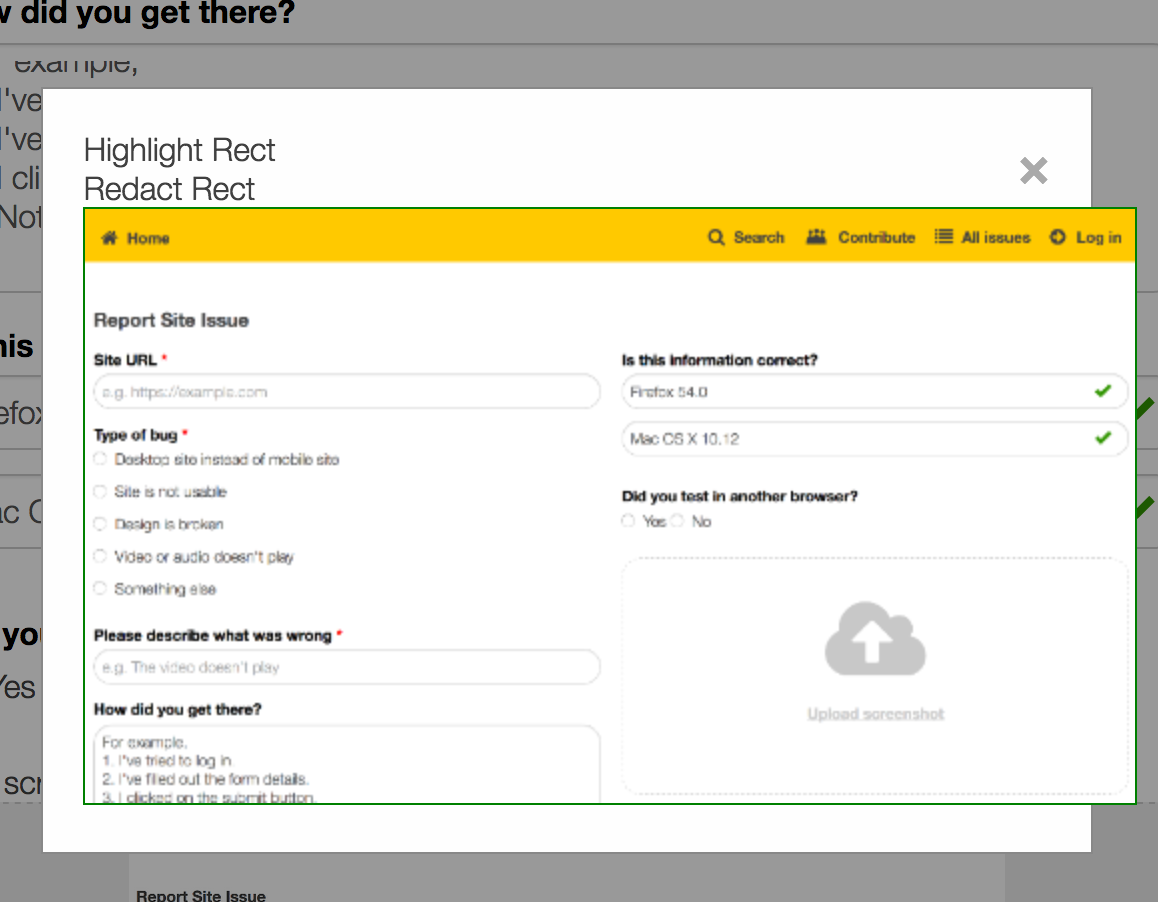This screenshot has width=1158, height=902.
Task: Open Search using the magnifier icon
Action: (716, 237)
